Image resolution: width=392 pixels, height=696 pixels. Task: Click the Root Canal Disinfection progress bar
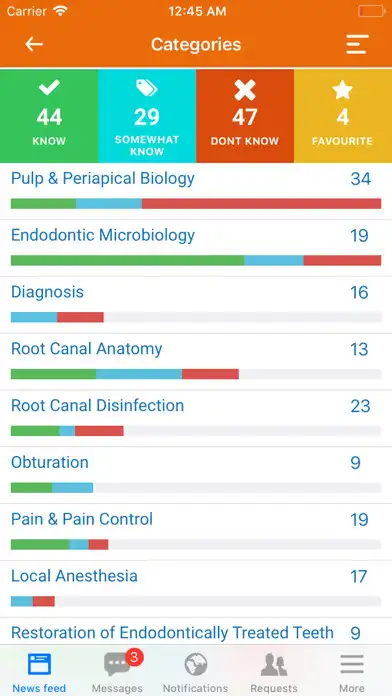(x=196, y=431)
